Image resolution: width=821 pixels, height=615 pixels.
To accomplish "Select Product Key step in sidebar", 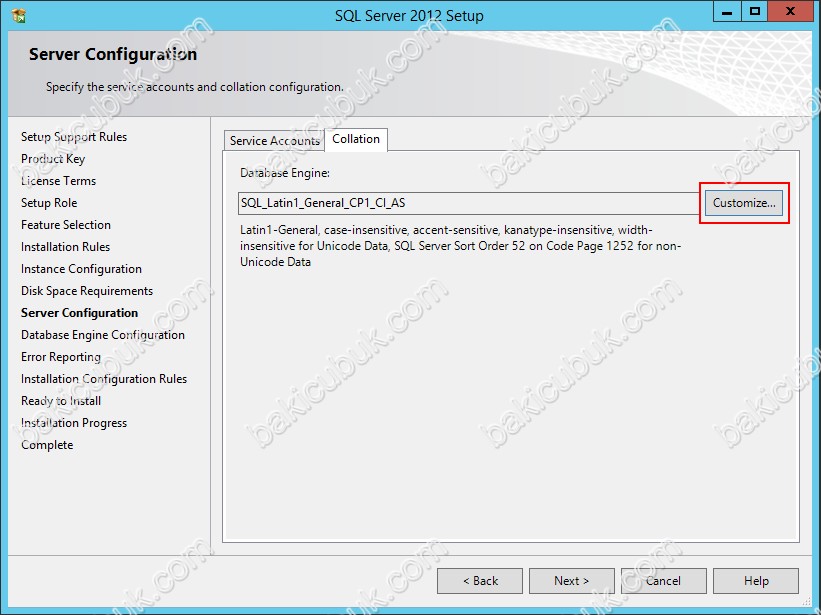I will 53,159.
